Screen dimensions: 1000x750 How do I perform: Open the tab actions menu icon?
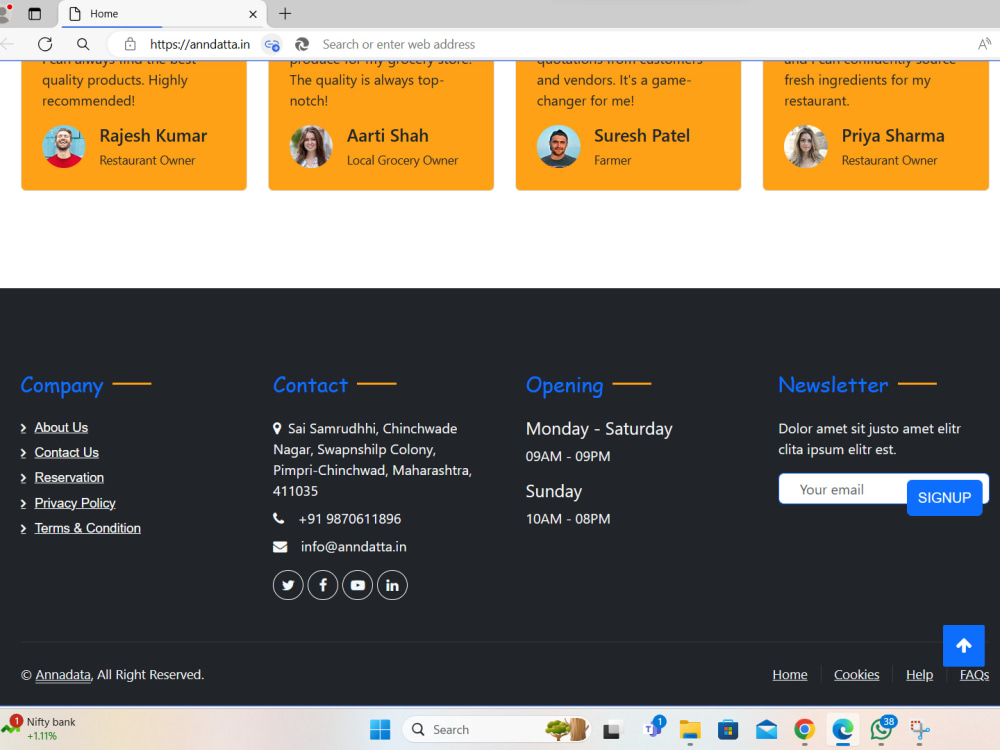[x=34, y=14]
